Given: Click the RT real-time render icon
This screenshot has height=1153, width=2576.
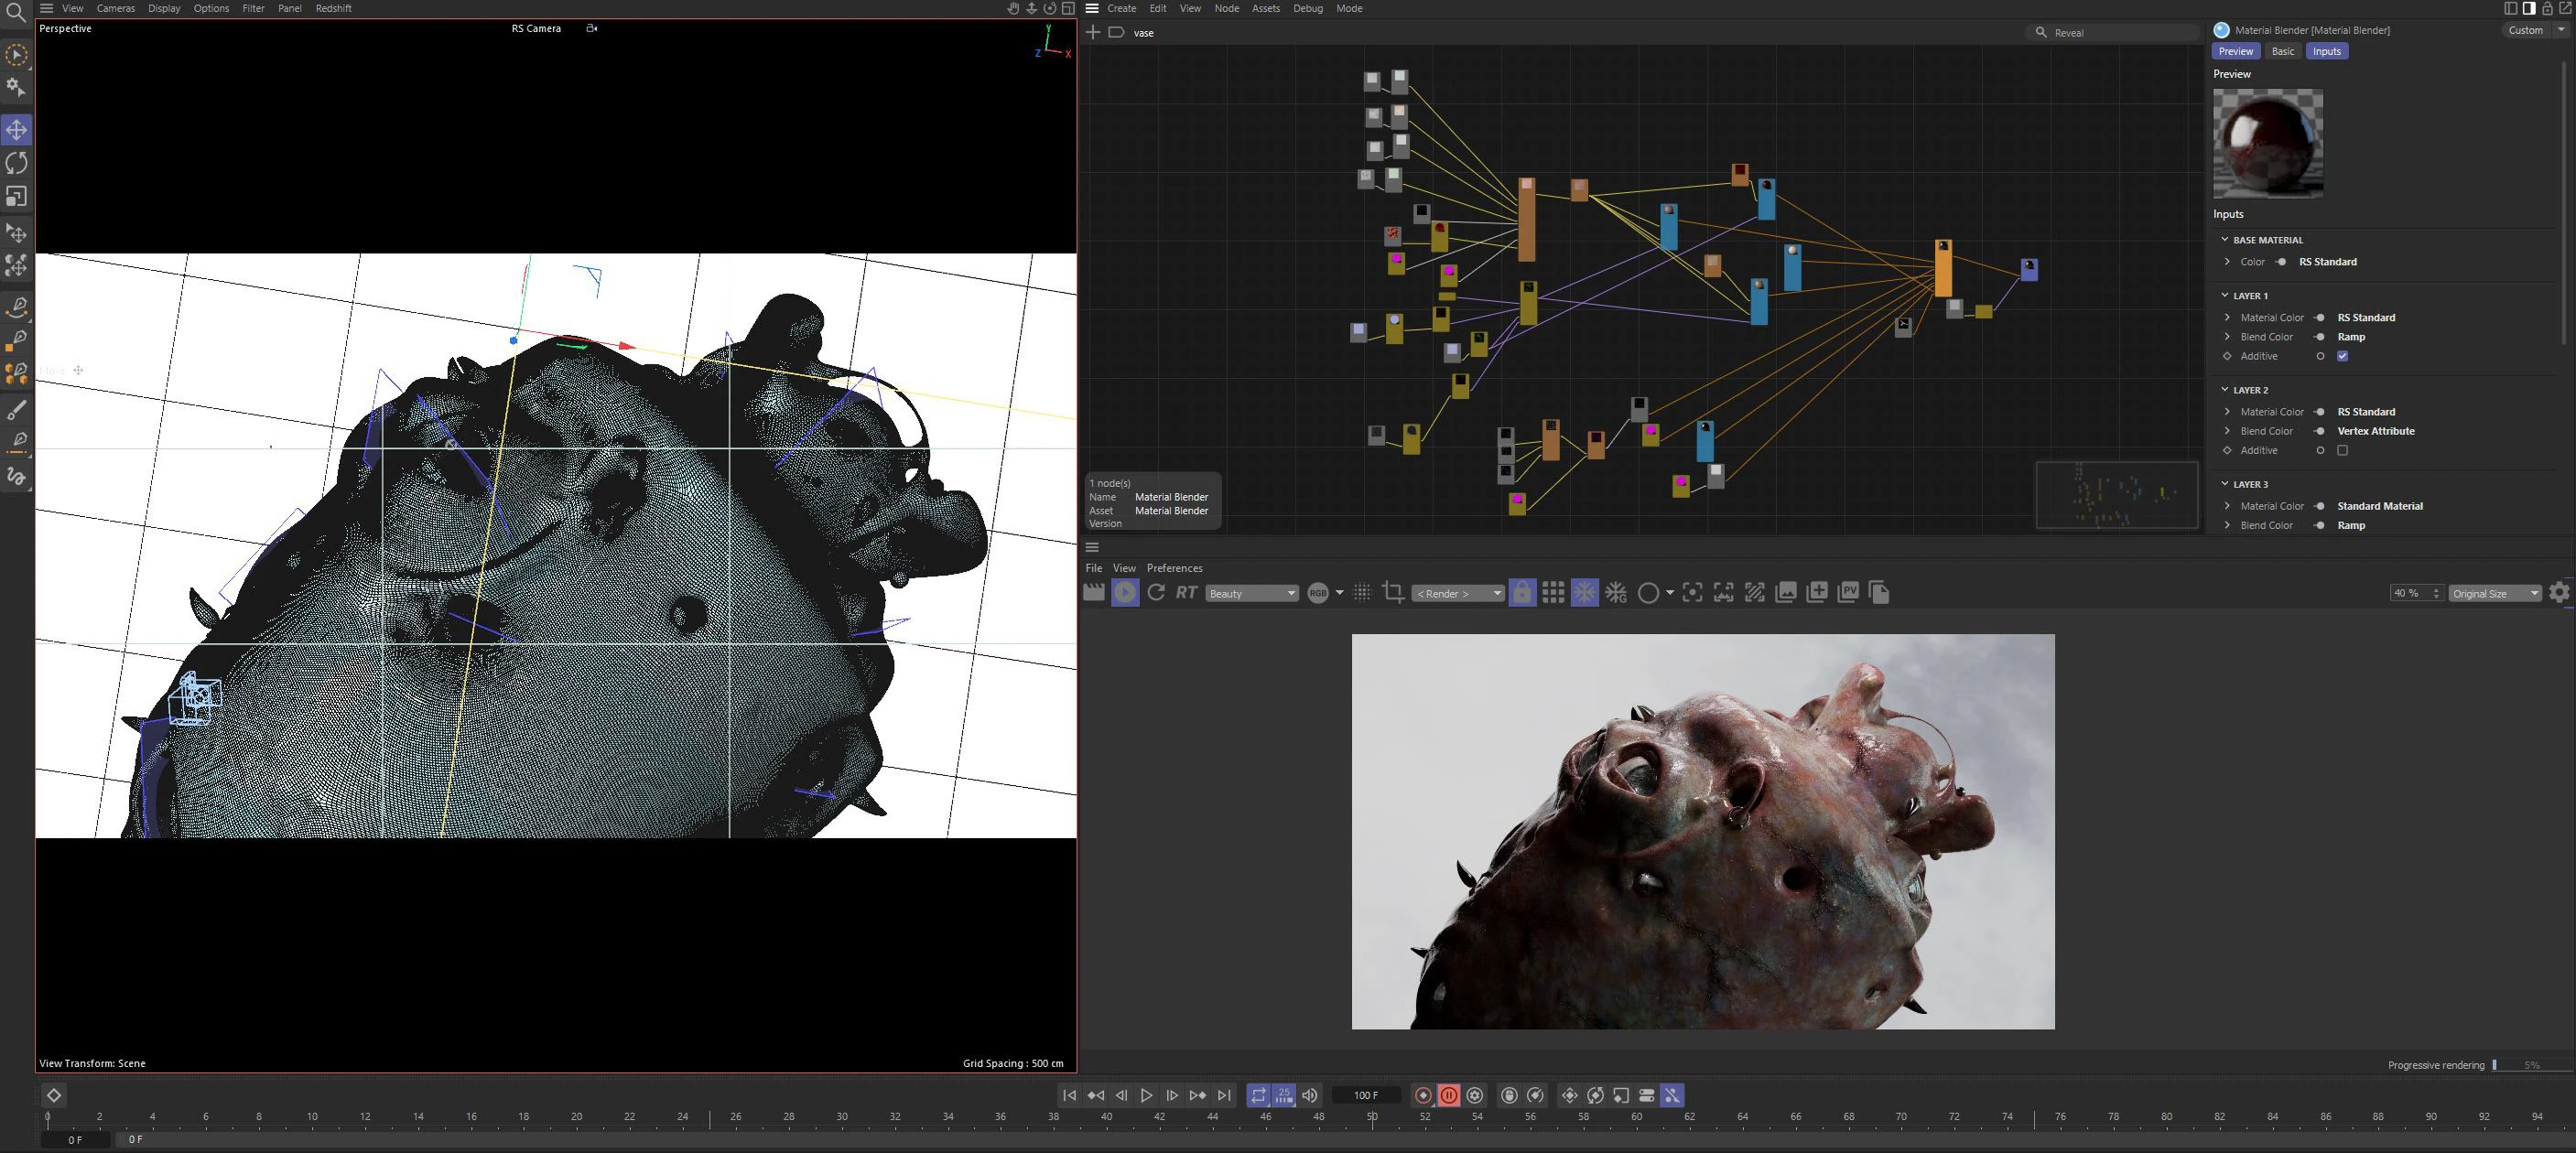Looking at the screenshot, I should coord(1186,593).
